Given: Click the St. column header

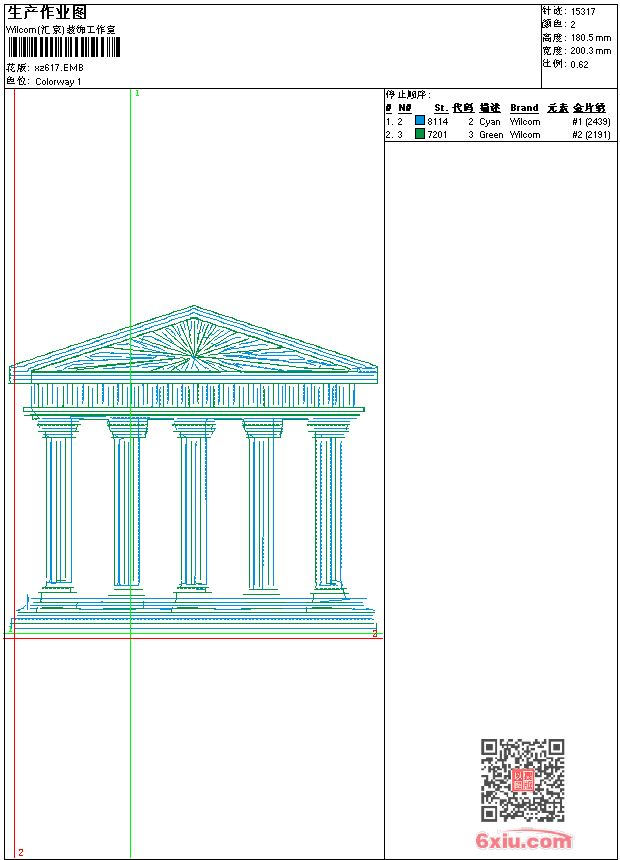Looking at the screenshot, I should 440,108.
